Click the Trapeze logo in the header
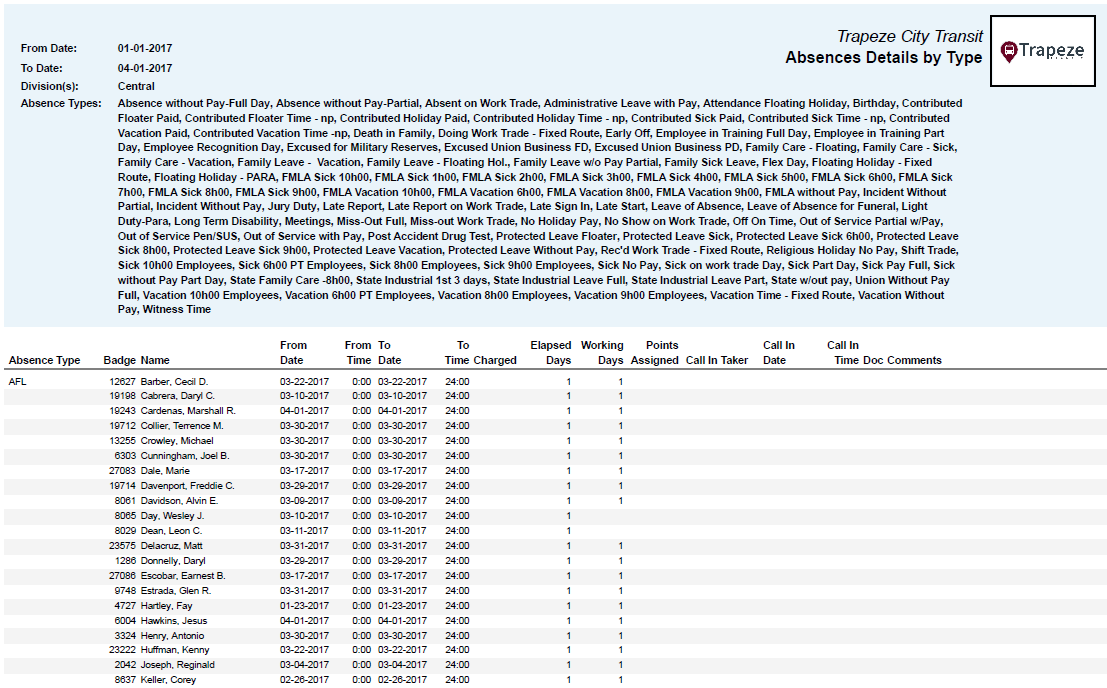Viewport: 1107px width, 688px height. 1043,51
